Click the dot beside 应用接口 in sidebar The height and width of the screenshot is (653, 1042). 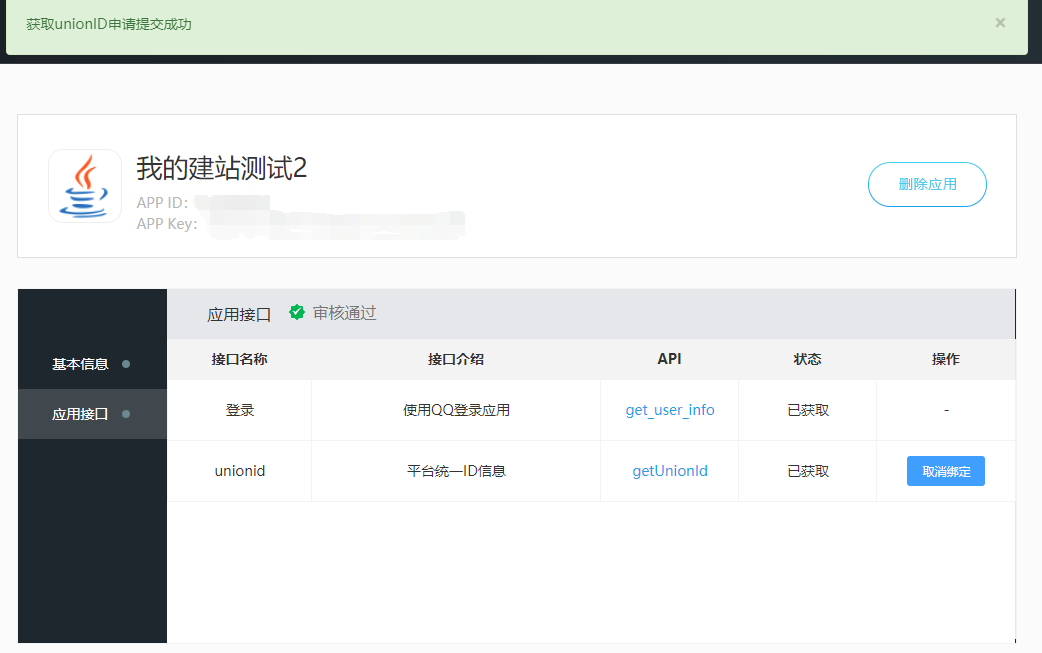[126, 414]
